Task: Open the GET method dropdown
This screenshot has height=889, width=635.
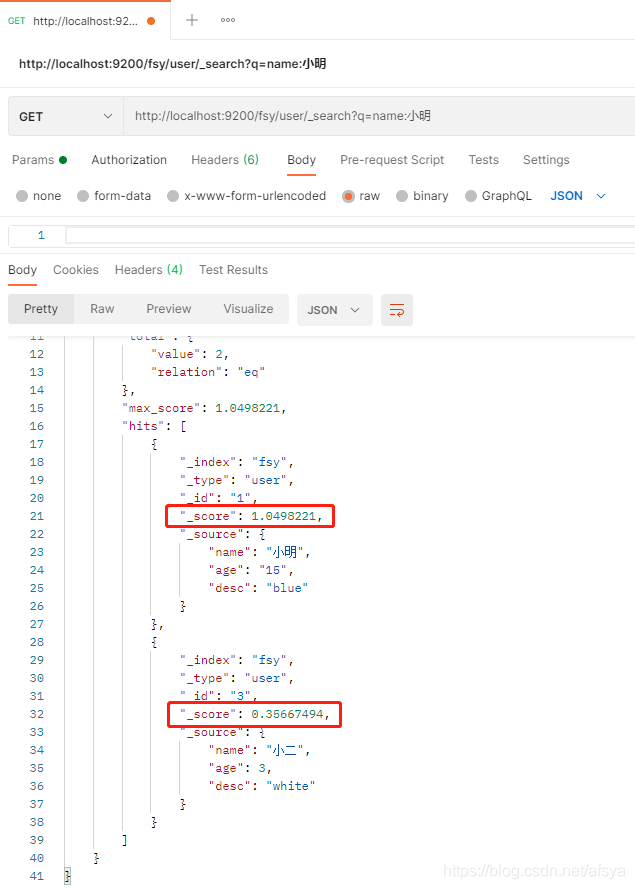Action: click(x=65, y=116)
